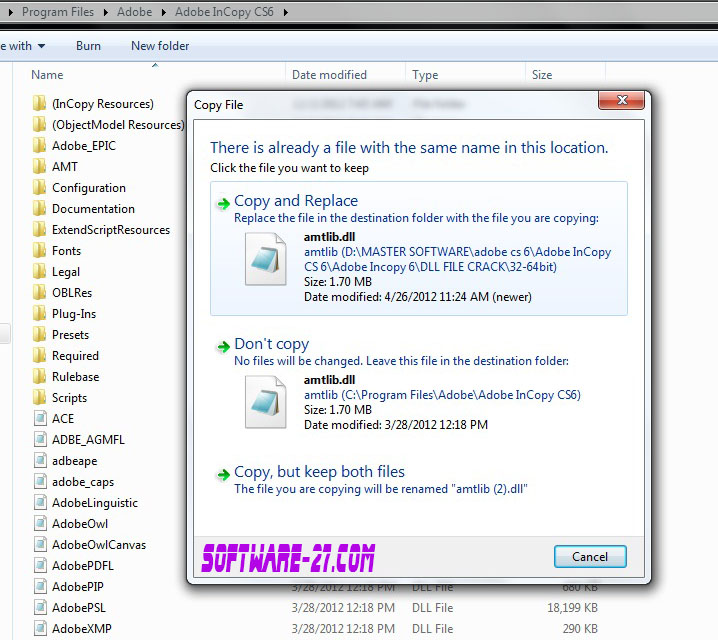Click AdobeXMP date 3/28/2012 12:18 PM
This screenshot has width=718, height=640.
coord(343,629)
